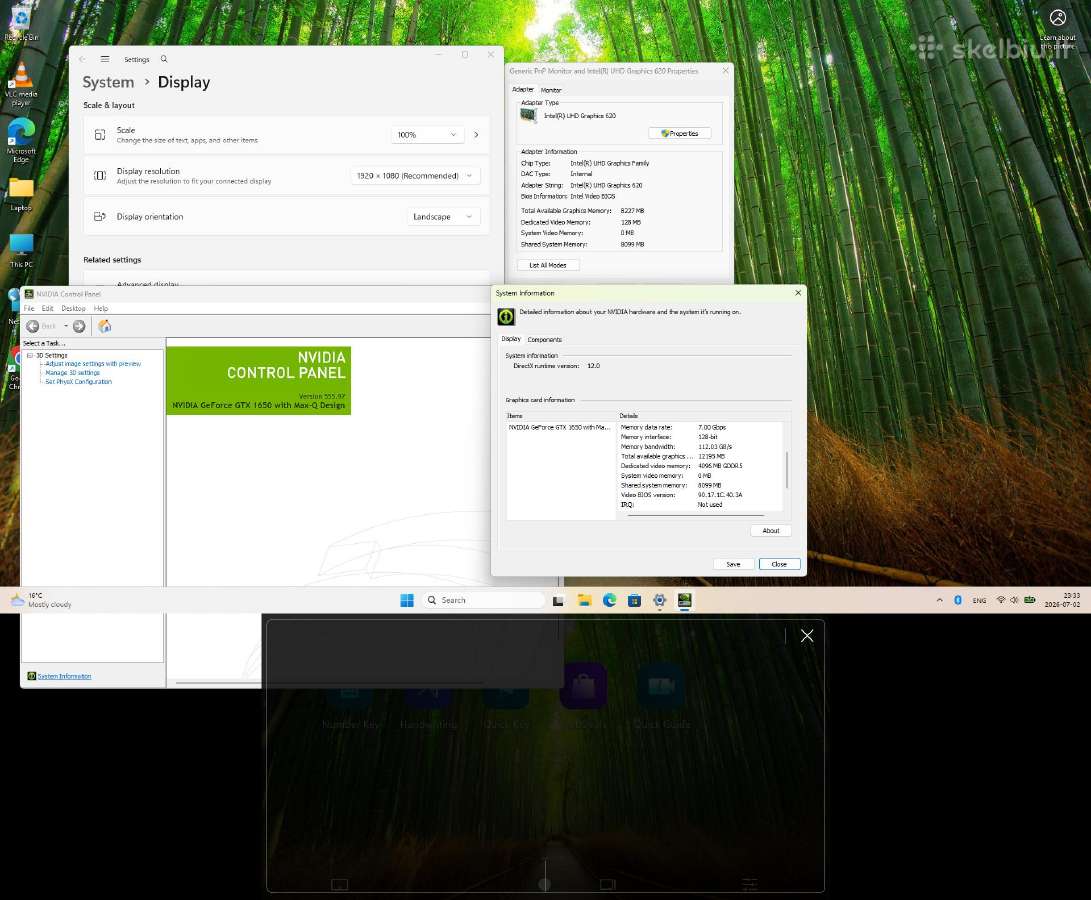Click the Settings gear icon on taskbar

pyautogui.click(x=660, y=600)
